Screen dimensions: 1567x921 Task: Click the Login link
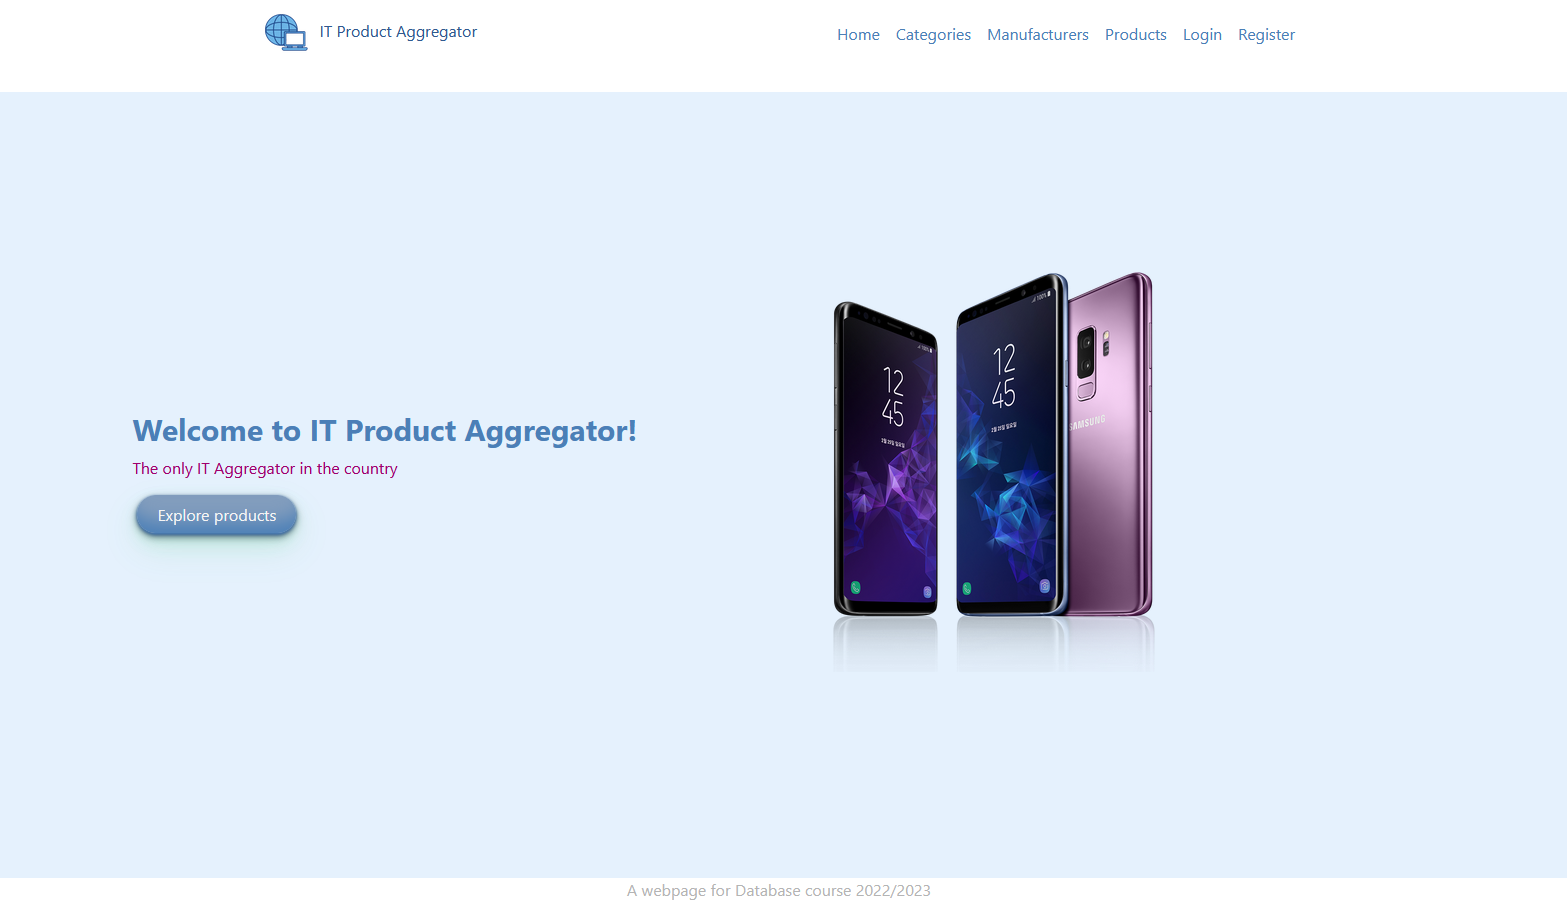tap(1202, 35)
